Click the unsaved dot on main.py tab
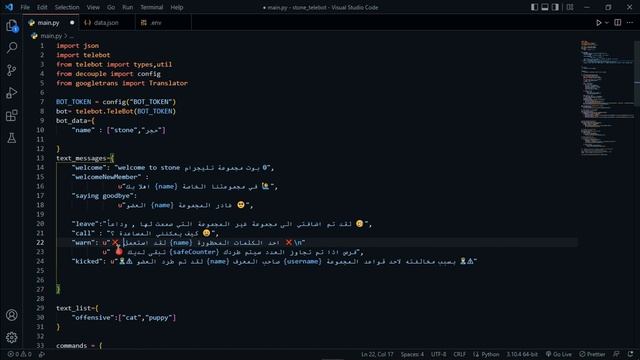Image resolution: width=640 pixels, height=360 pixels. [x=72, y=23]
